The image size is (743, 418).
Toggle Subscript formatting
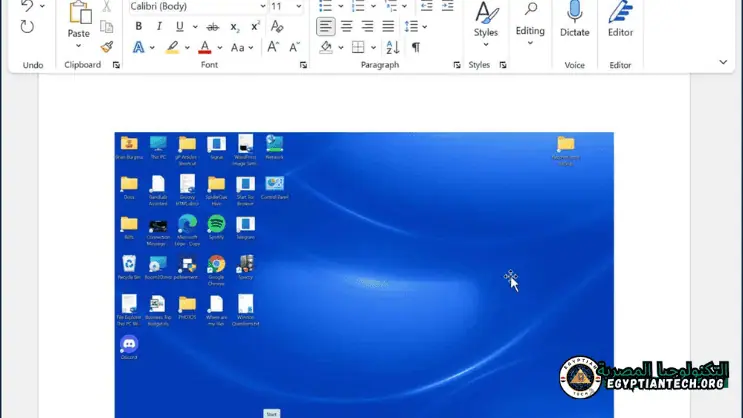pos(235,27)
